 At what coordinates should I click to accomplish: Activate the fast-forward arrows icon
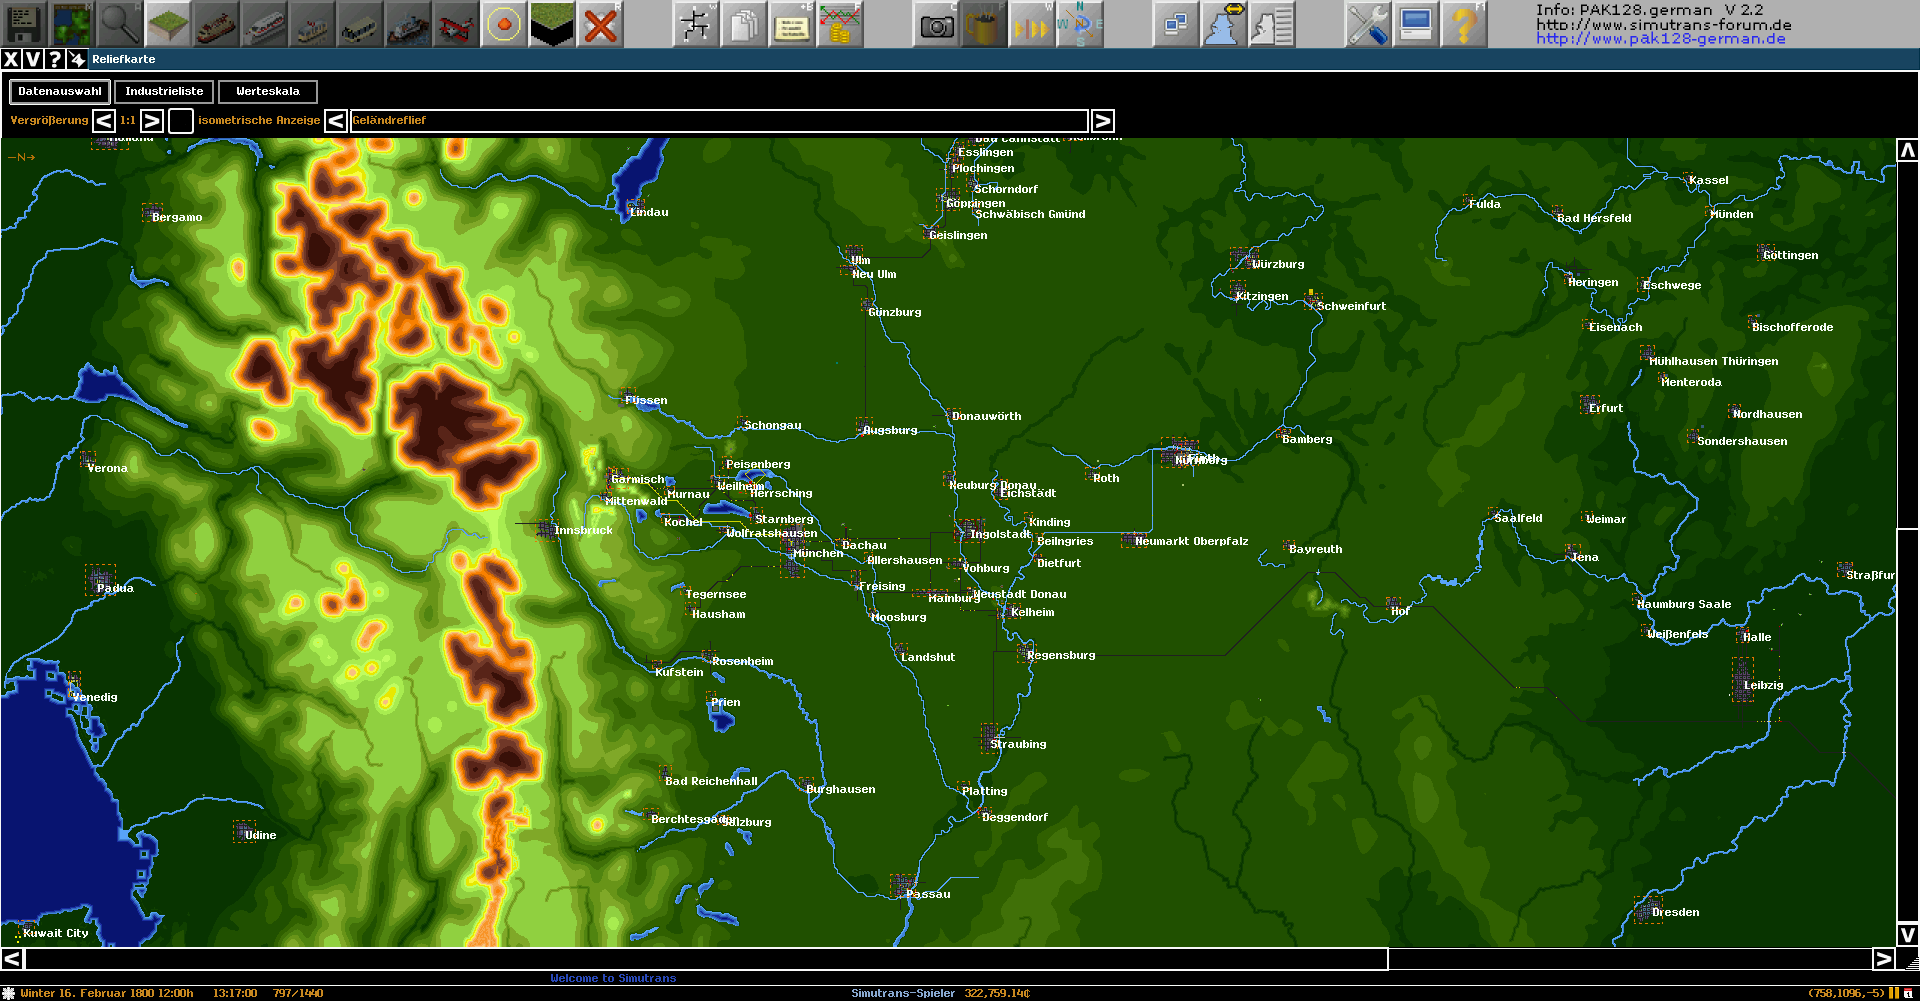point(1030,24)
